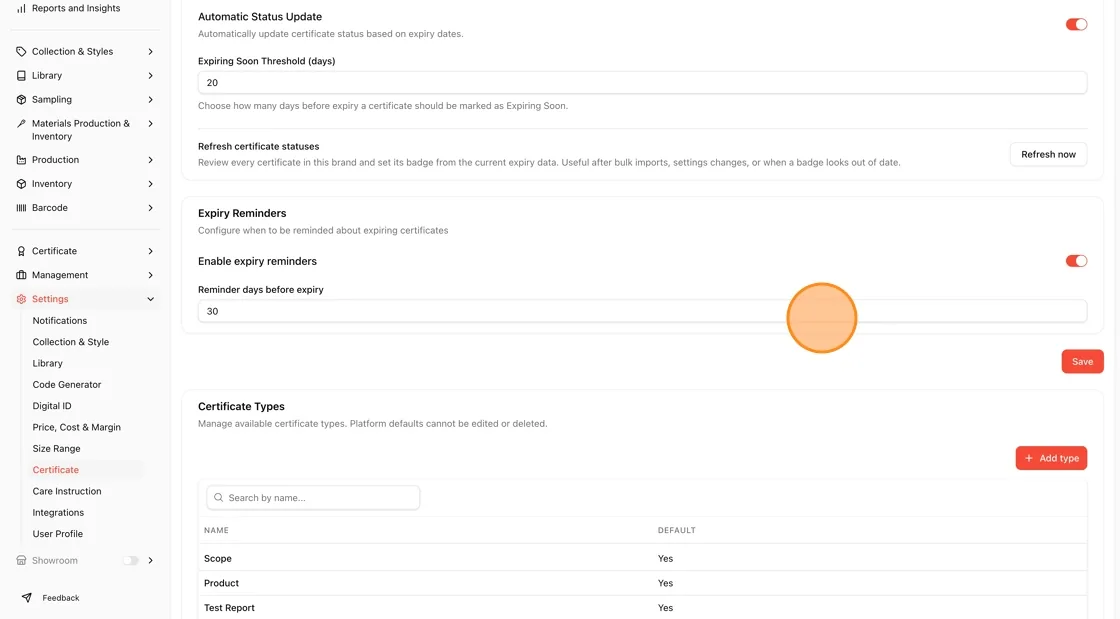Toggle the Showroom switch on
Image resolution: width=1120 pixels, height=619 pixels.
tap(130, 560)
